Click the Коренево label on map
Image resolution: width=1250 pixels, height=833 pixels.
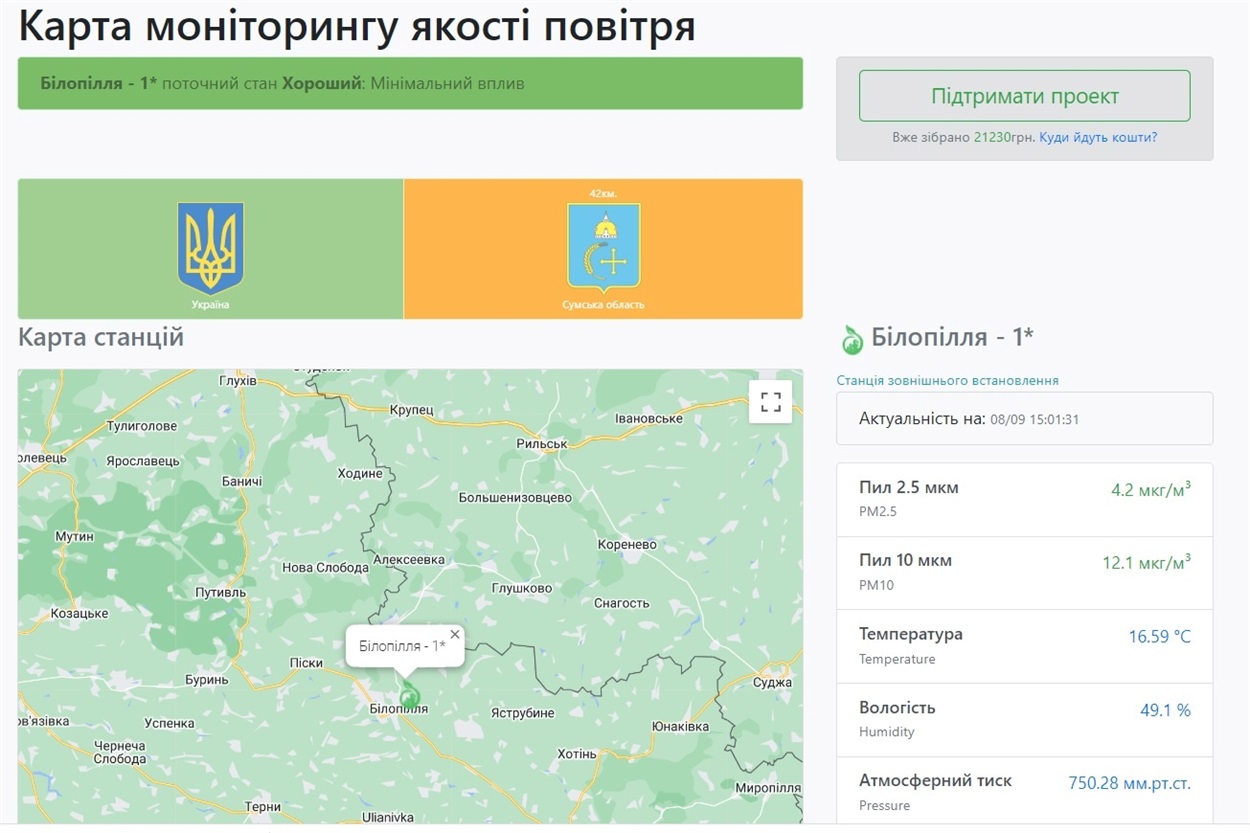627,544
